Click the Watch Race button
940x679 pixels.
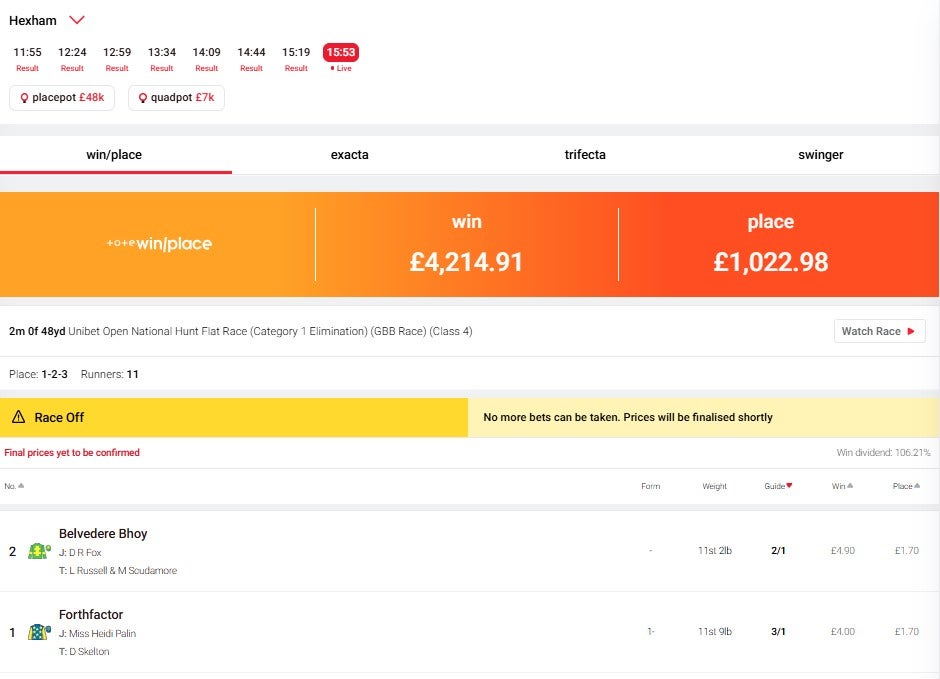coord(879,330)
